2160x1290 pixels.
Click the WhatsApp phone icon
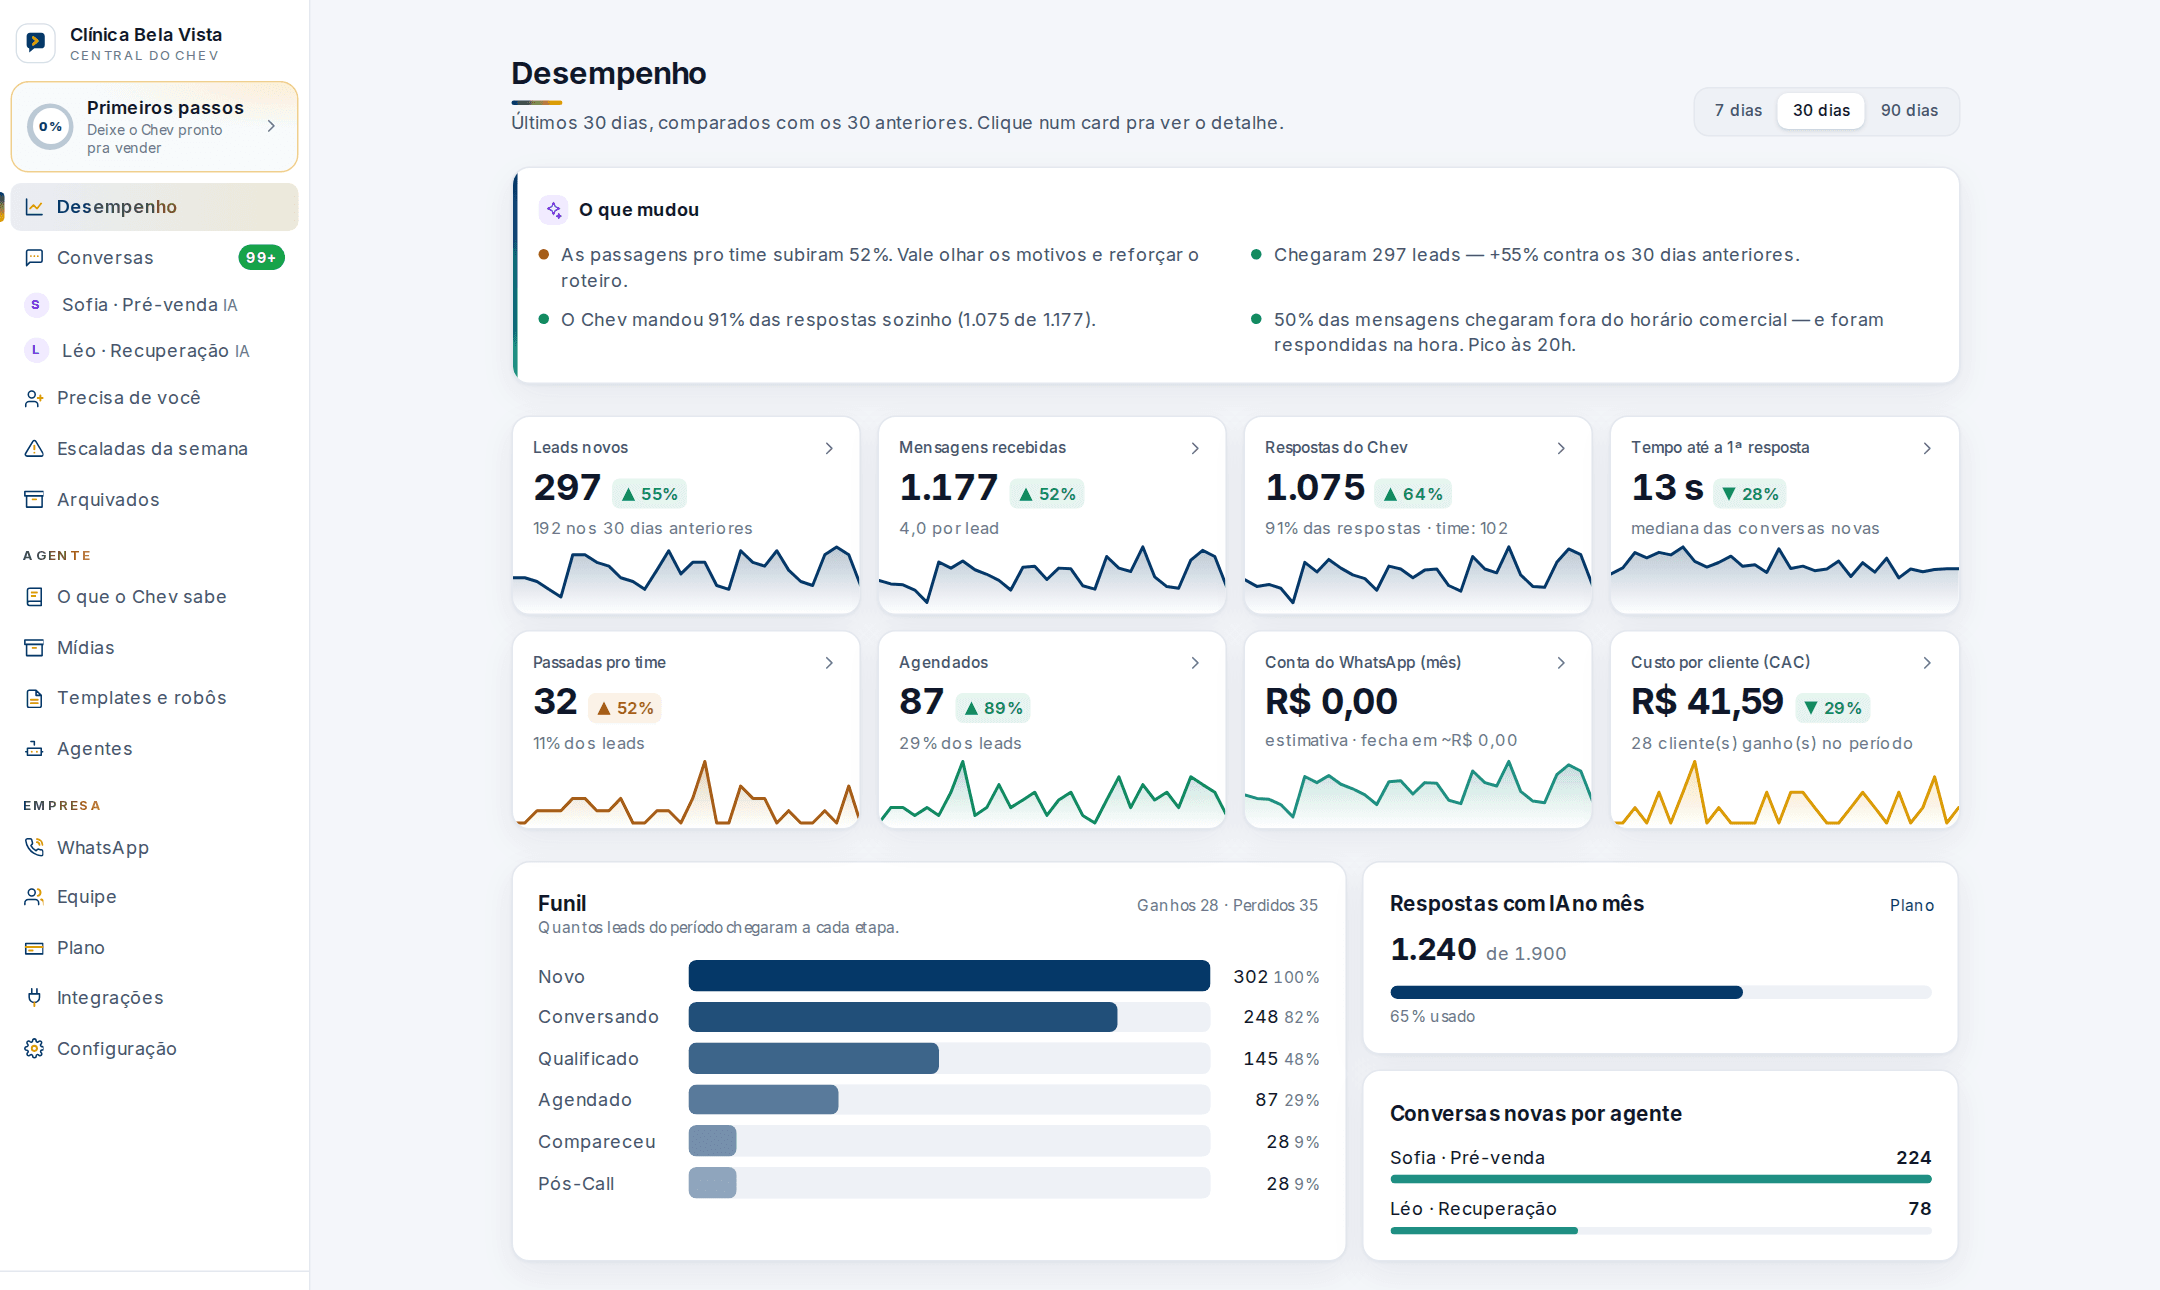[x=34, y=848]
